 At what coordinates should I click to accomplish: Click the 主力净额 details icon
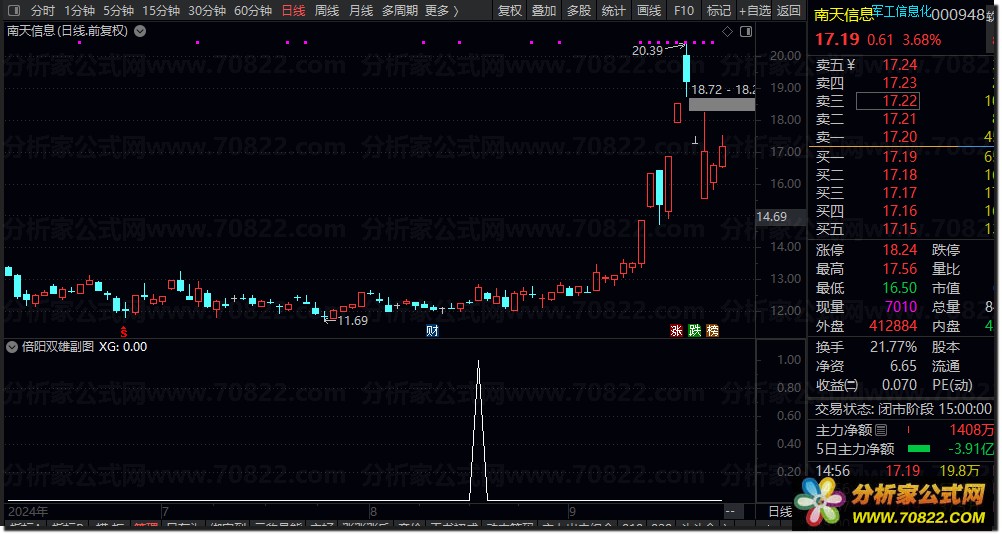tap(881, 430)
